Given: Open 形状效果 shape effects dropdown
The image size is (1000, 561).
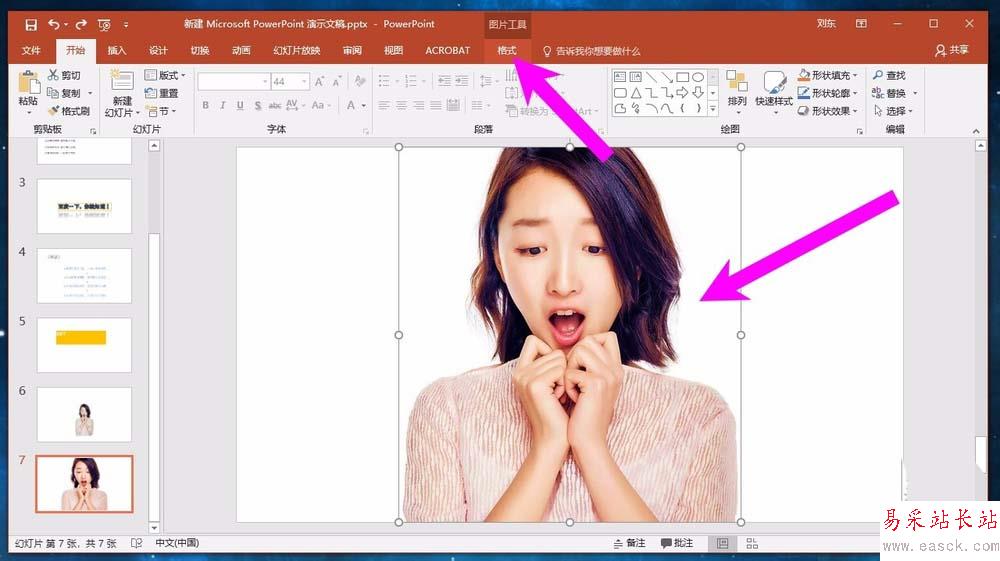Looking at the screenshot, I should click(x=827, y=111).
